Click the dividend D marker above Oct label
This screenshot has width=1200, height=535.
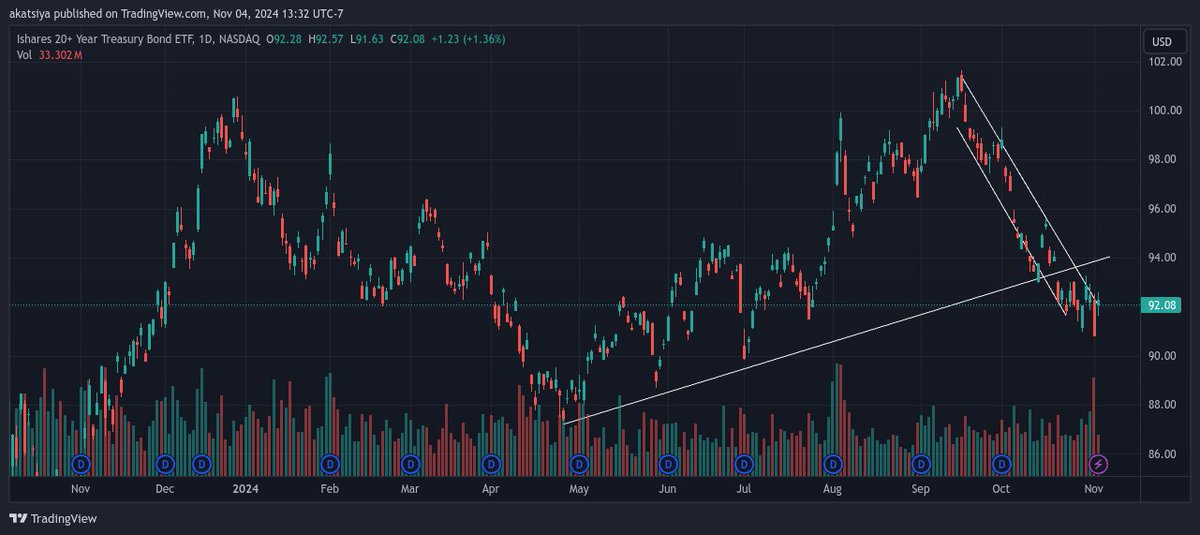(1001, 464)
